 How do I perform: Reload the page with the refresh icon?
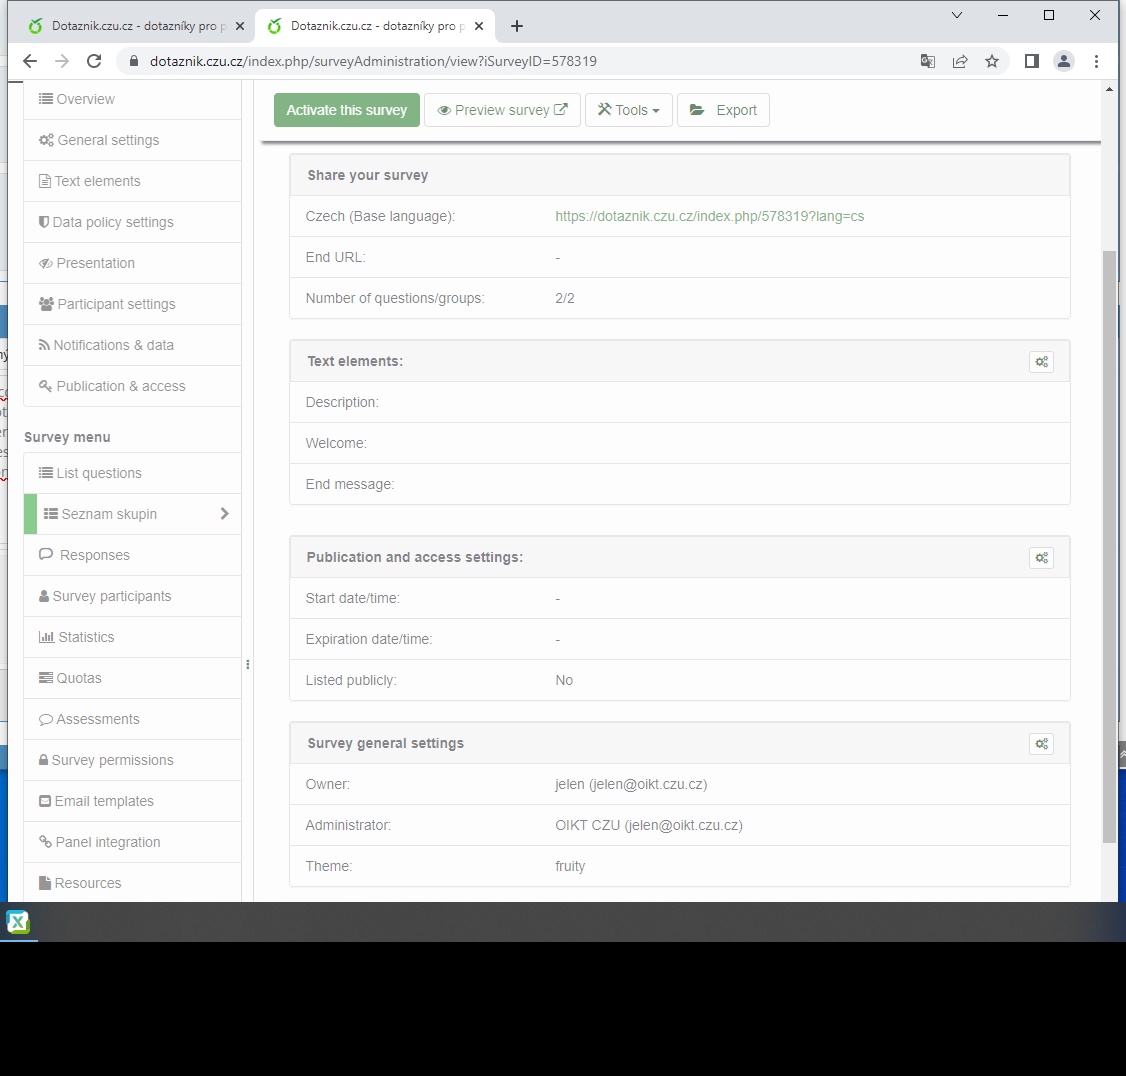pos(94,61)
